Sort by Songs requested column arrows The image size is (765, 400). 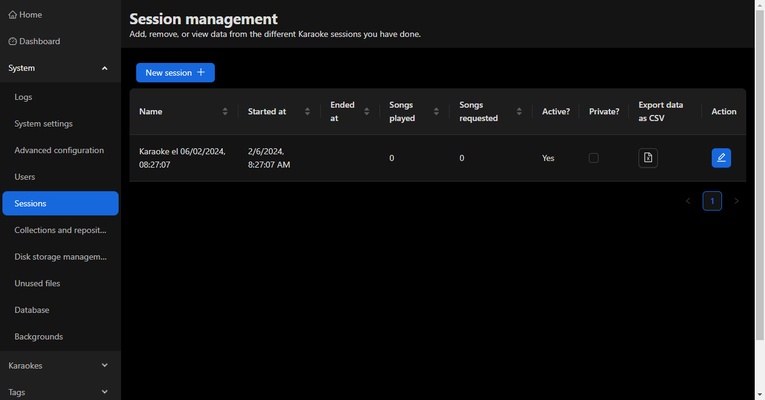[517, 112]
